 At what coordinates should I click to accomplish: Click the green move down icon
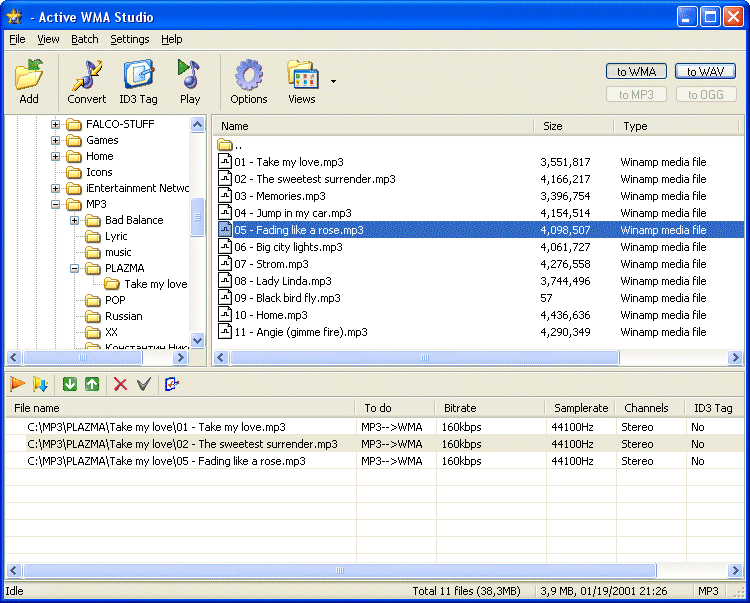coord(70,384)
